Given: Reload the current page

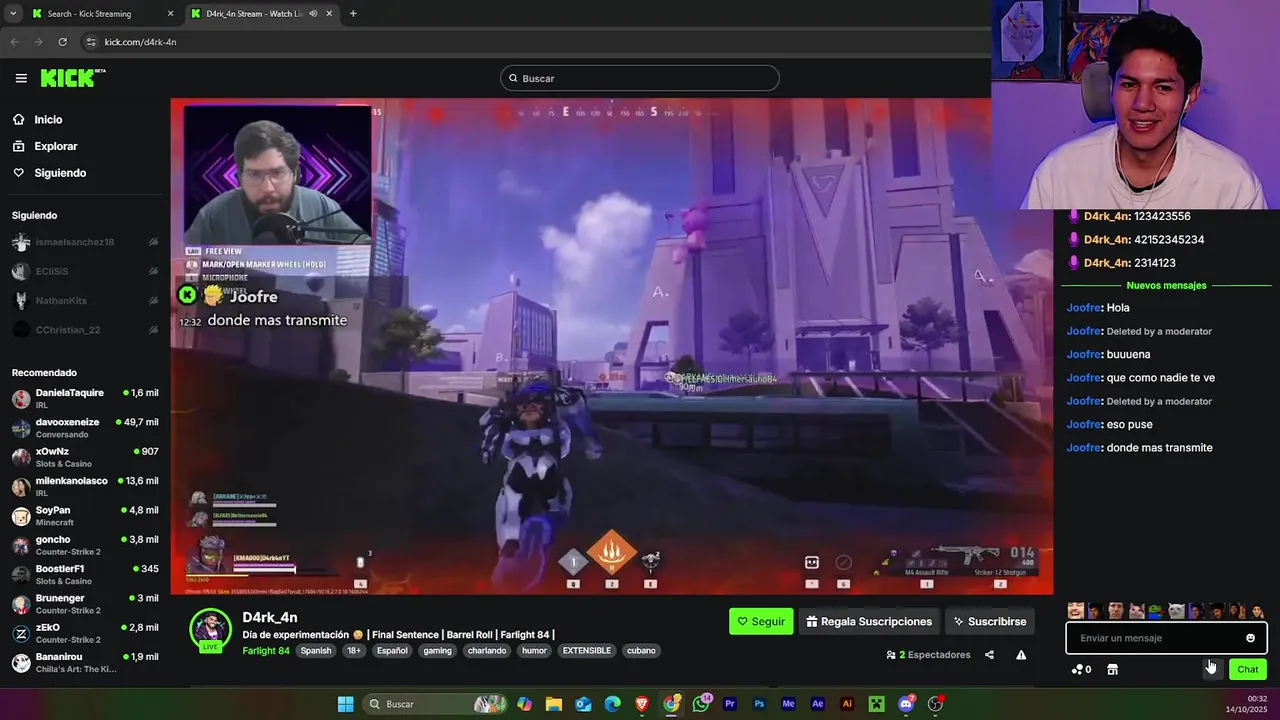Looking at the screenshot, I should pos(62,42).
